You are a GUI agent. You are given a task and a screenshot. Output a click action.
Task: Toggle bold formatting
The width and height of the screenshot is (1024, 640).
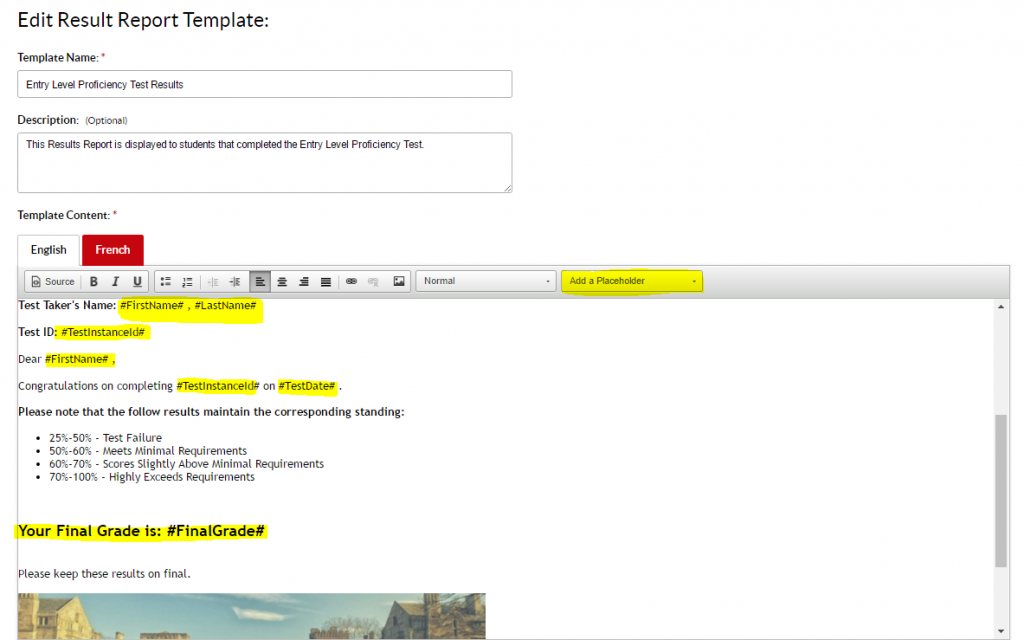coord(93,281)
